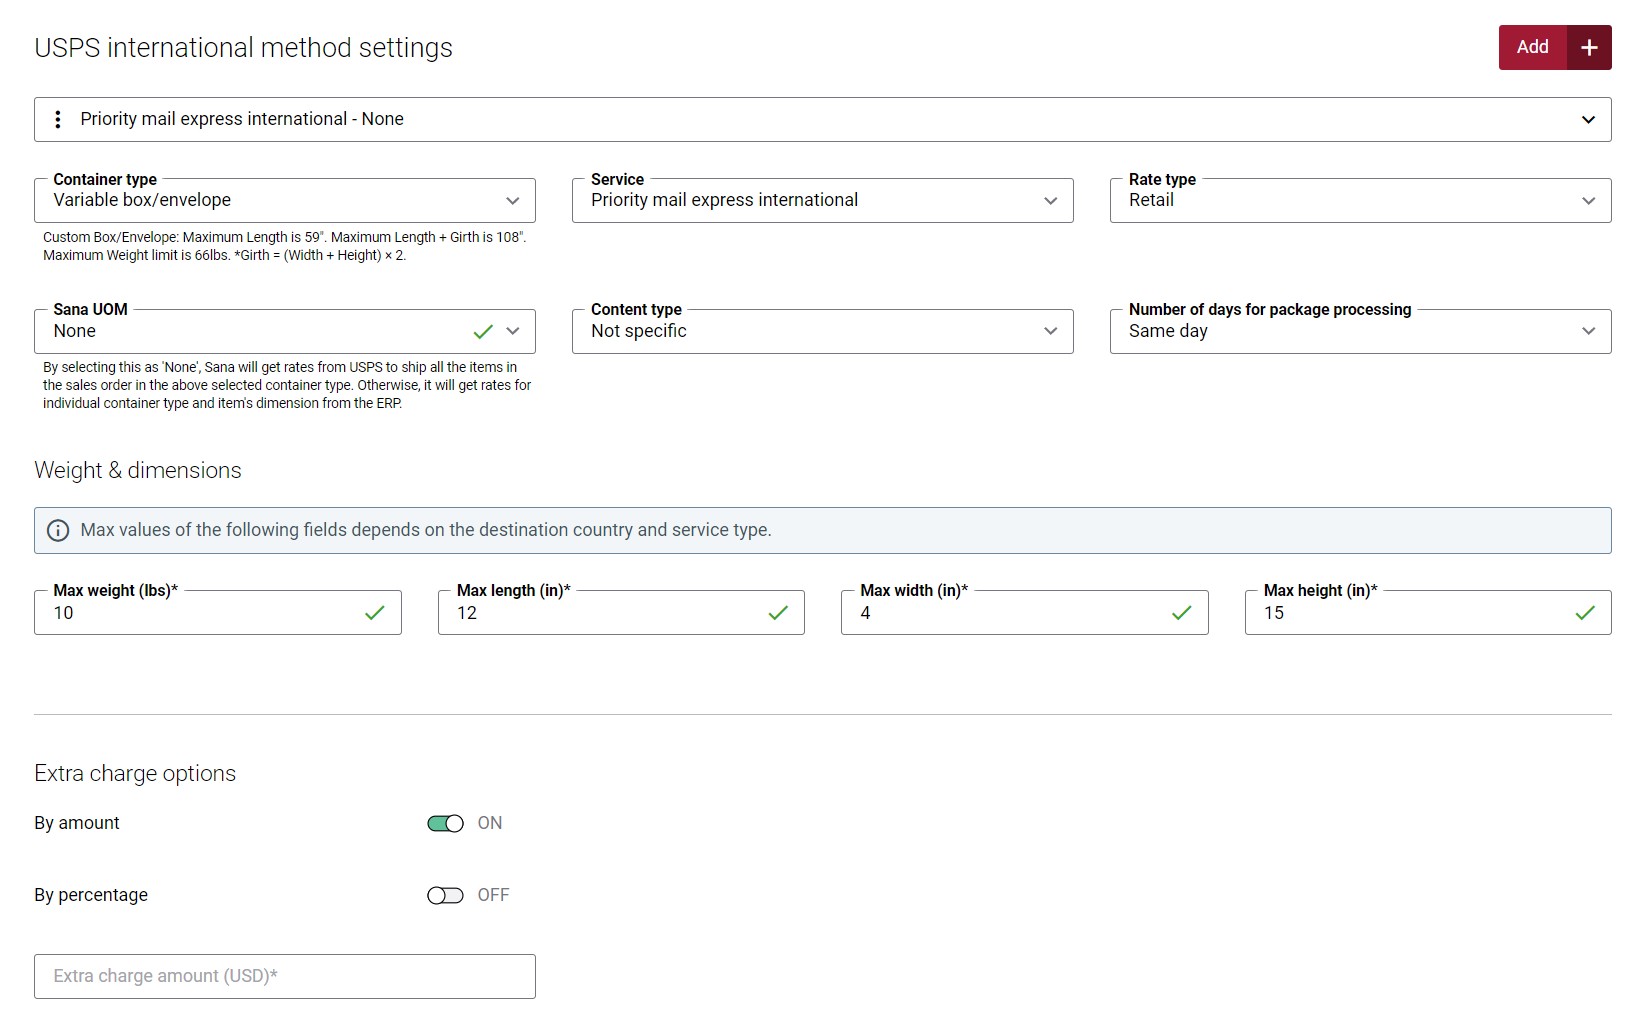Click the Max weight (lbs) field
Viewport: 1641px width, 1036px height.
(218, 613)
